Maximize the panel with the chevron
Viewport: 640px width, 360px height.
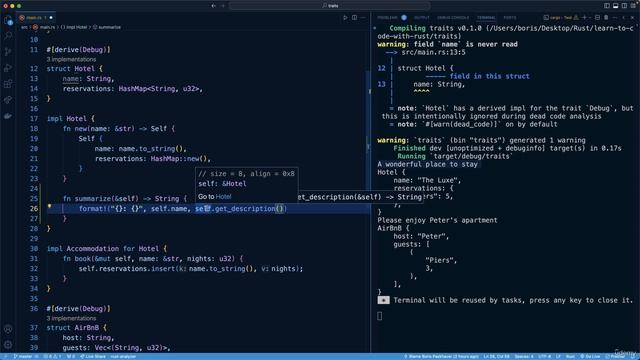(624, 18)
